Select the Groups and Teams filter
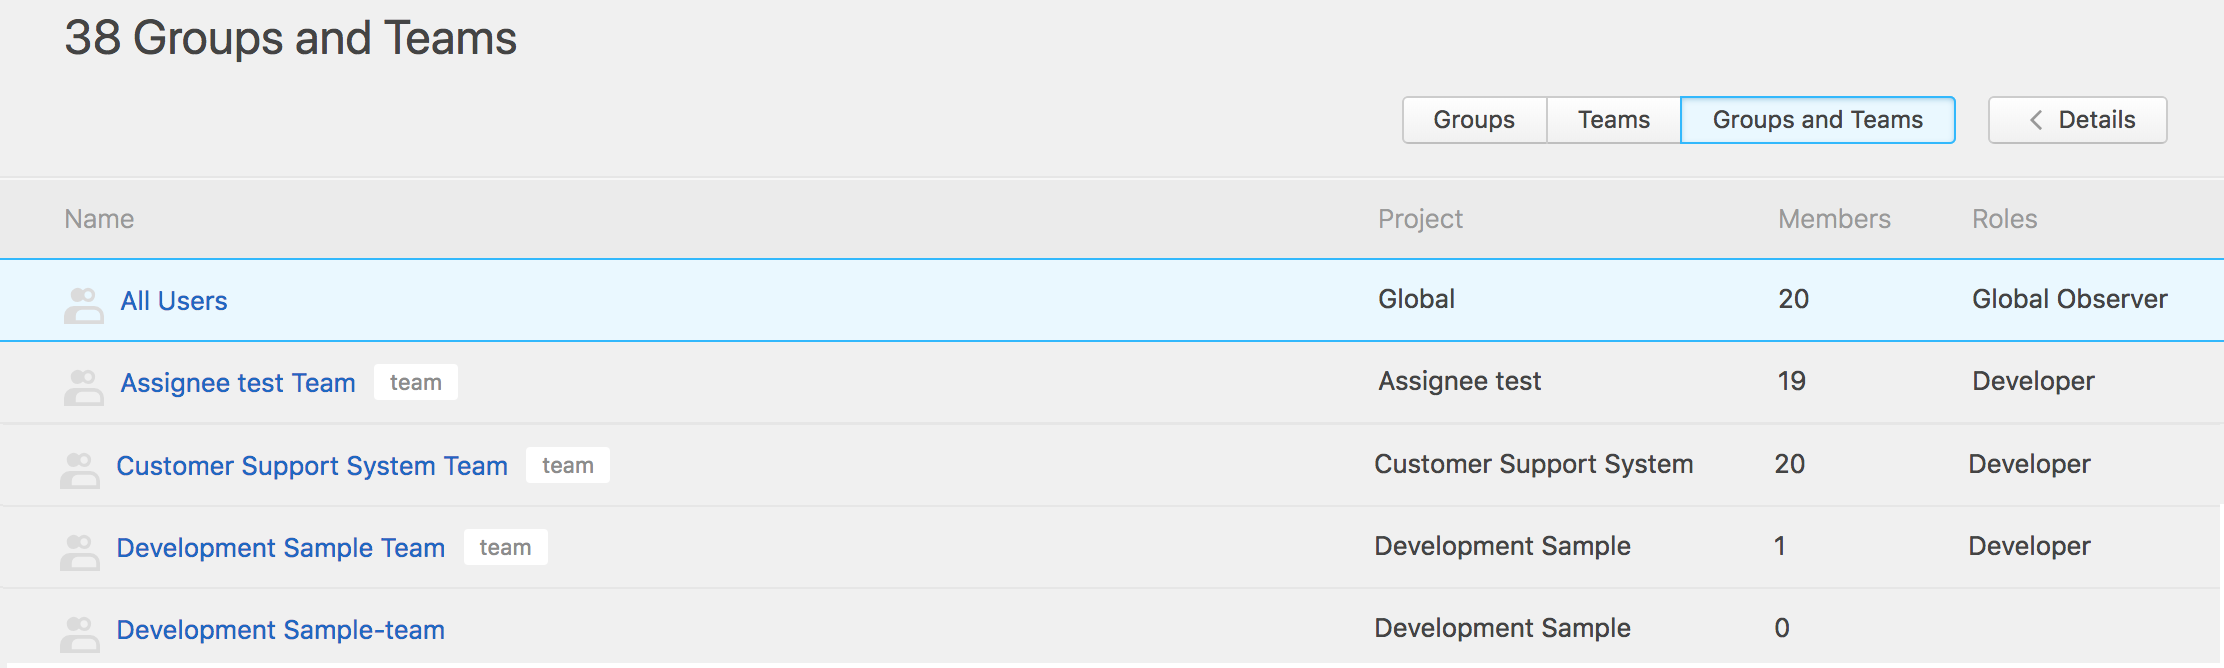Image resolution: width=2224 pixels, height=668 pixels. coord(1817,120)
